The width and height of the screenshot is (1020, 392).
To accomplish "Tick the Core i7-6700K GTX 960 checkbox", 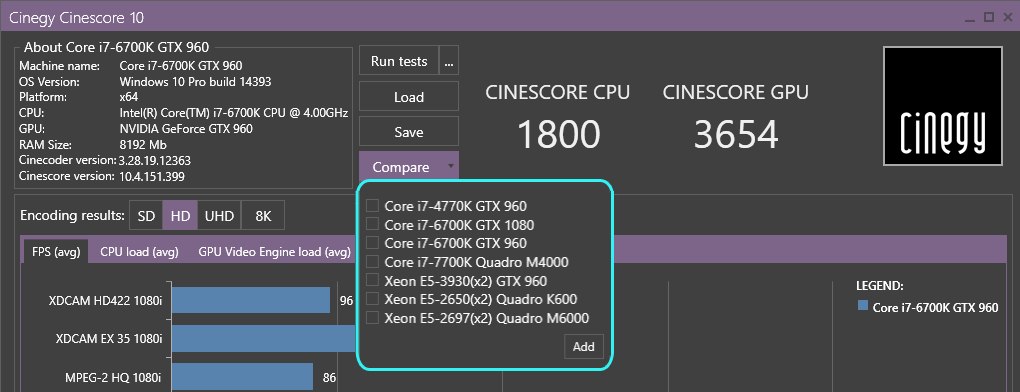I will (372, 243).
